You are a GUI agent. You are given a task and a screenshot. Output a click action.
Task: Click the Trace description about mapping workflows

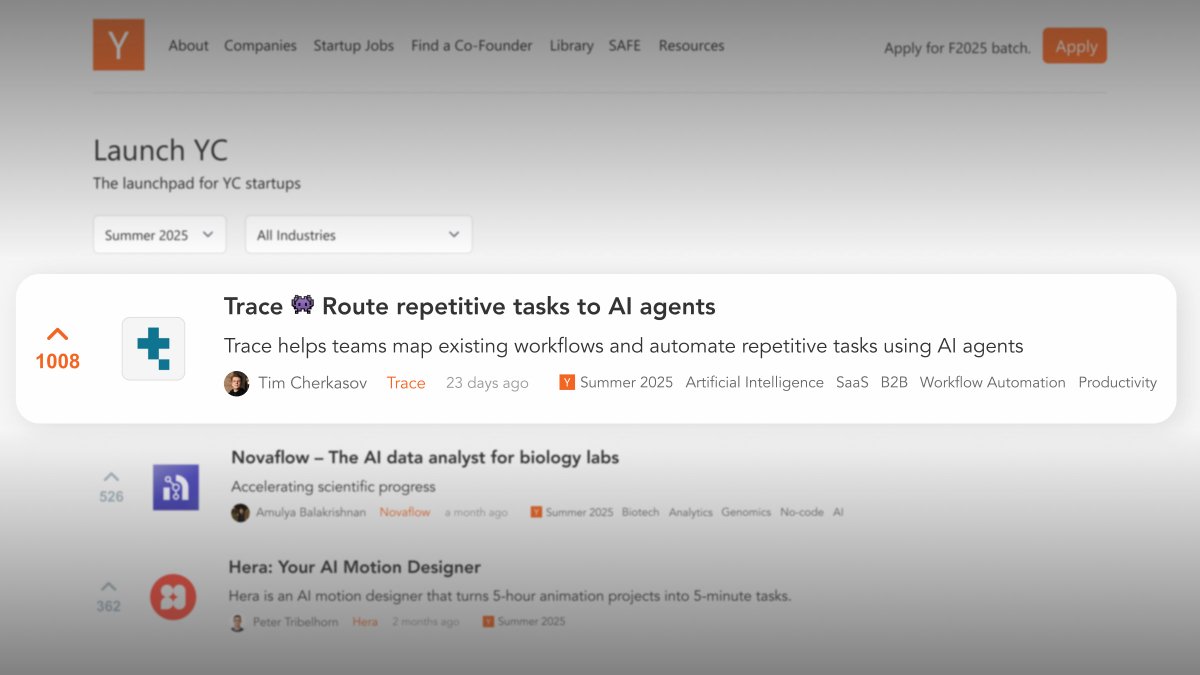624,347
